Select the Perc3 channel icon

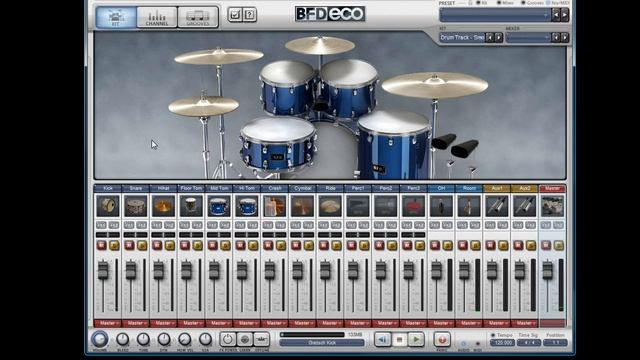(x=413, y=206)
